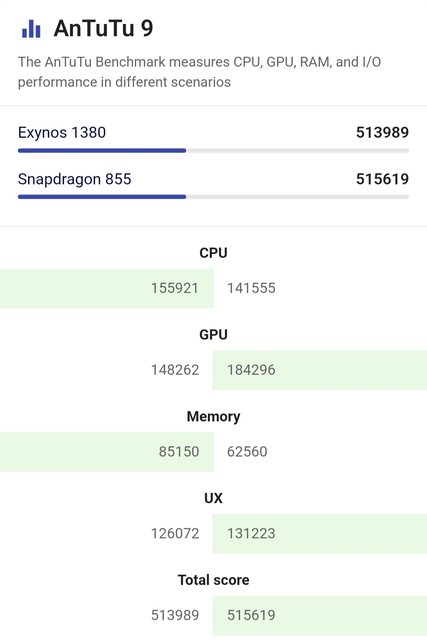Select the CPU score 141555
Screen dimensions: 427x640
(251, 288)
